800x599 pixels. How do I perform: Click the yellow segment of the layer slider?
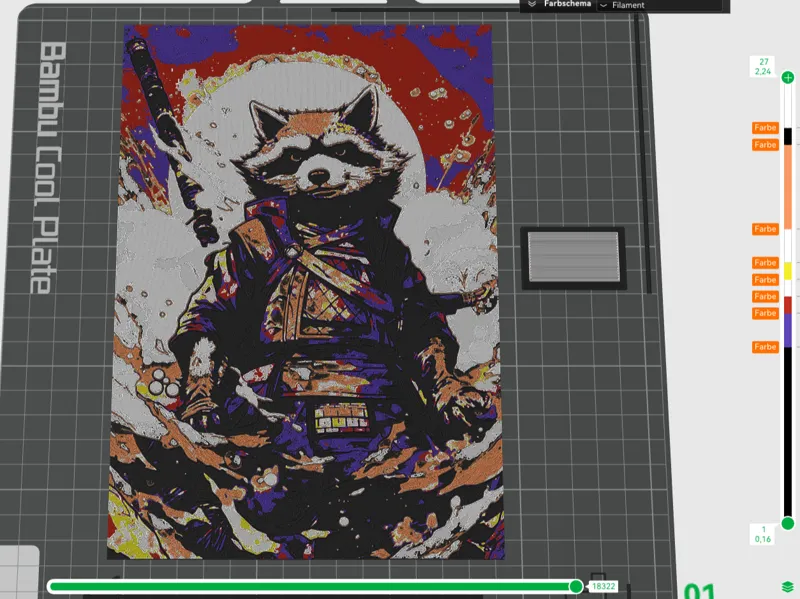click(788, 271)
